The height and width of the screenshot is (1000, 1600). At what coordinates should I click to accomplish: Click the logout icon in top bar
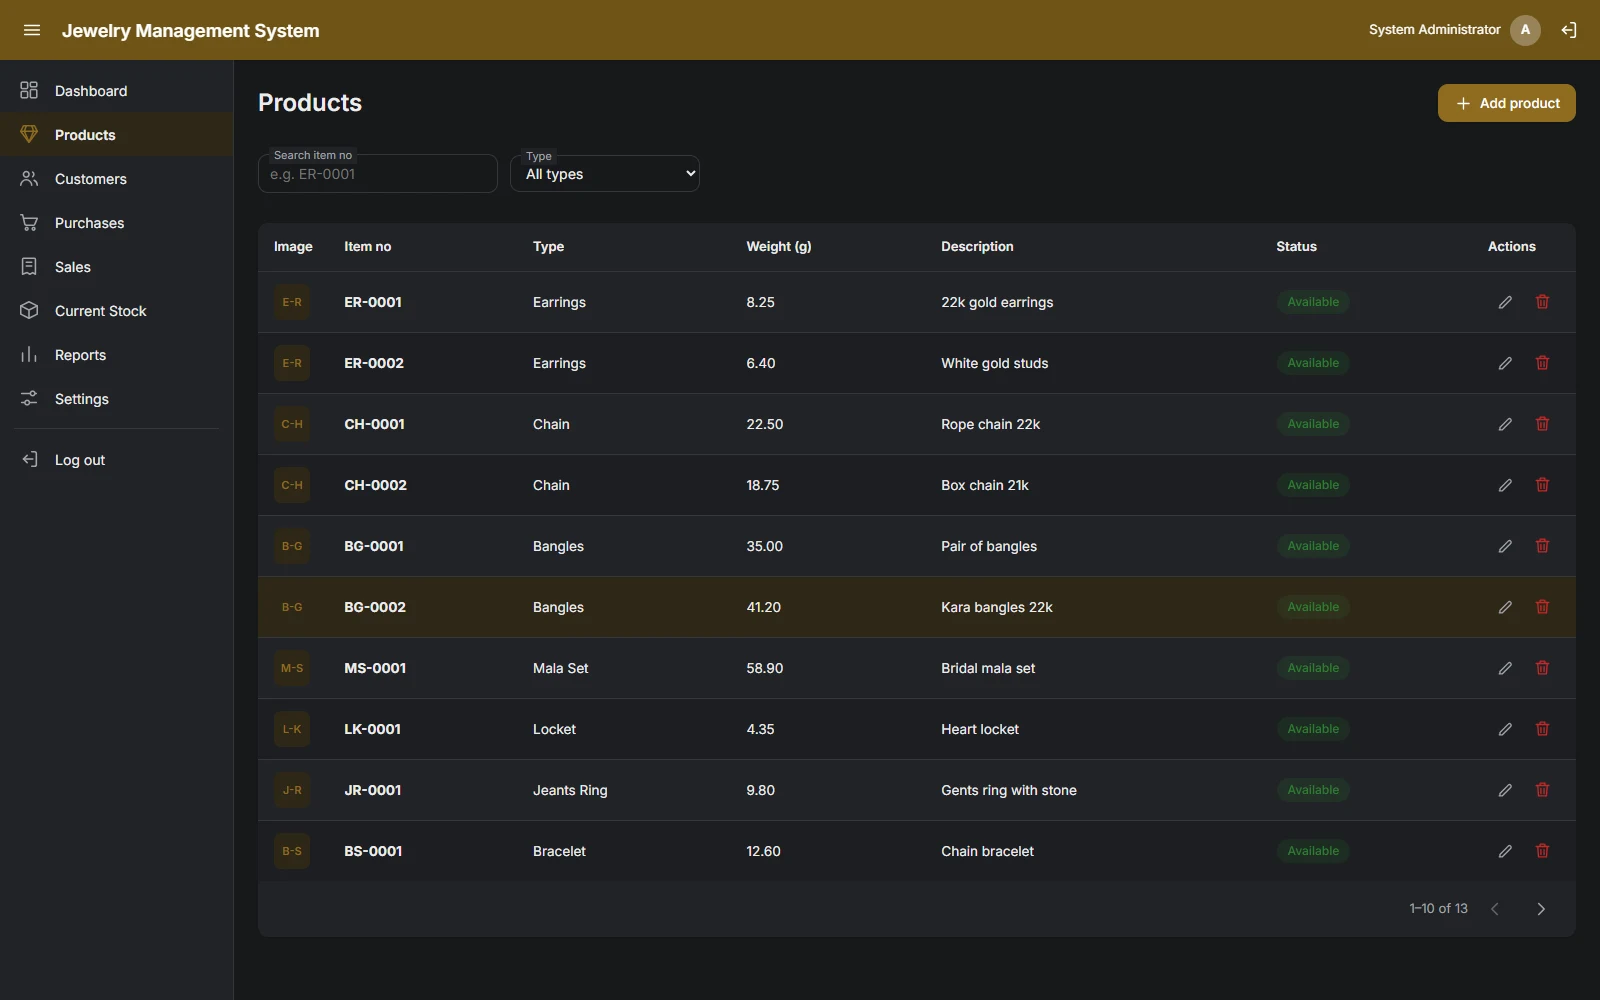pyautogui.click(x=1569, y=30)
